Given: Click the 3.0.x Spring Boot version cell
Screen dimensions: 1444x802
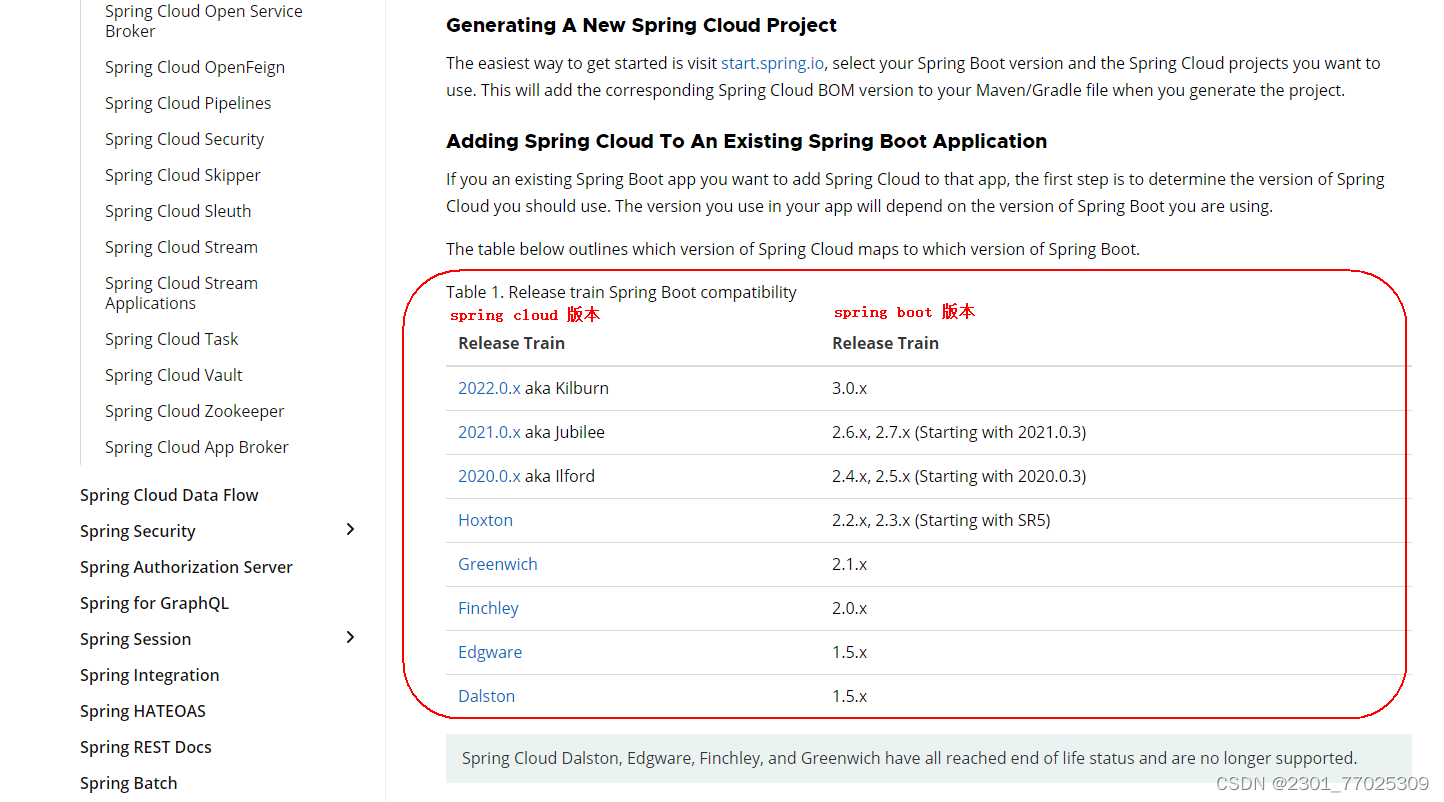Looking at the screenshot, I should point(849,388).
